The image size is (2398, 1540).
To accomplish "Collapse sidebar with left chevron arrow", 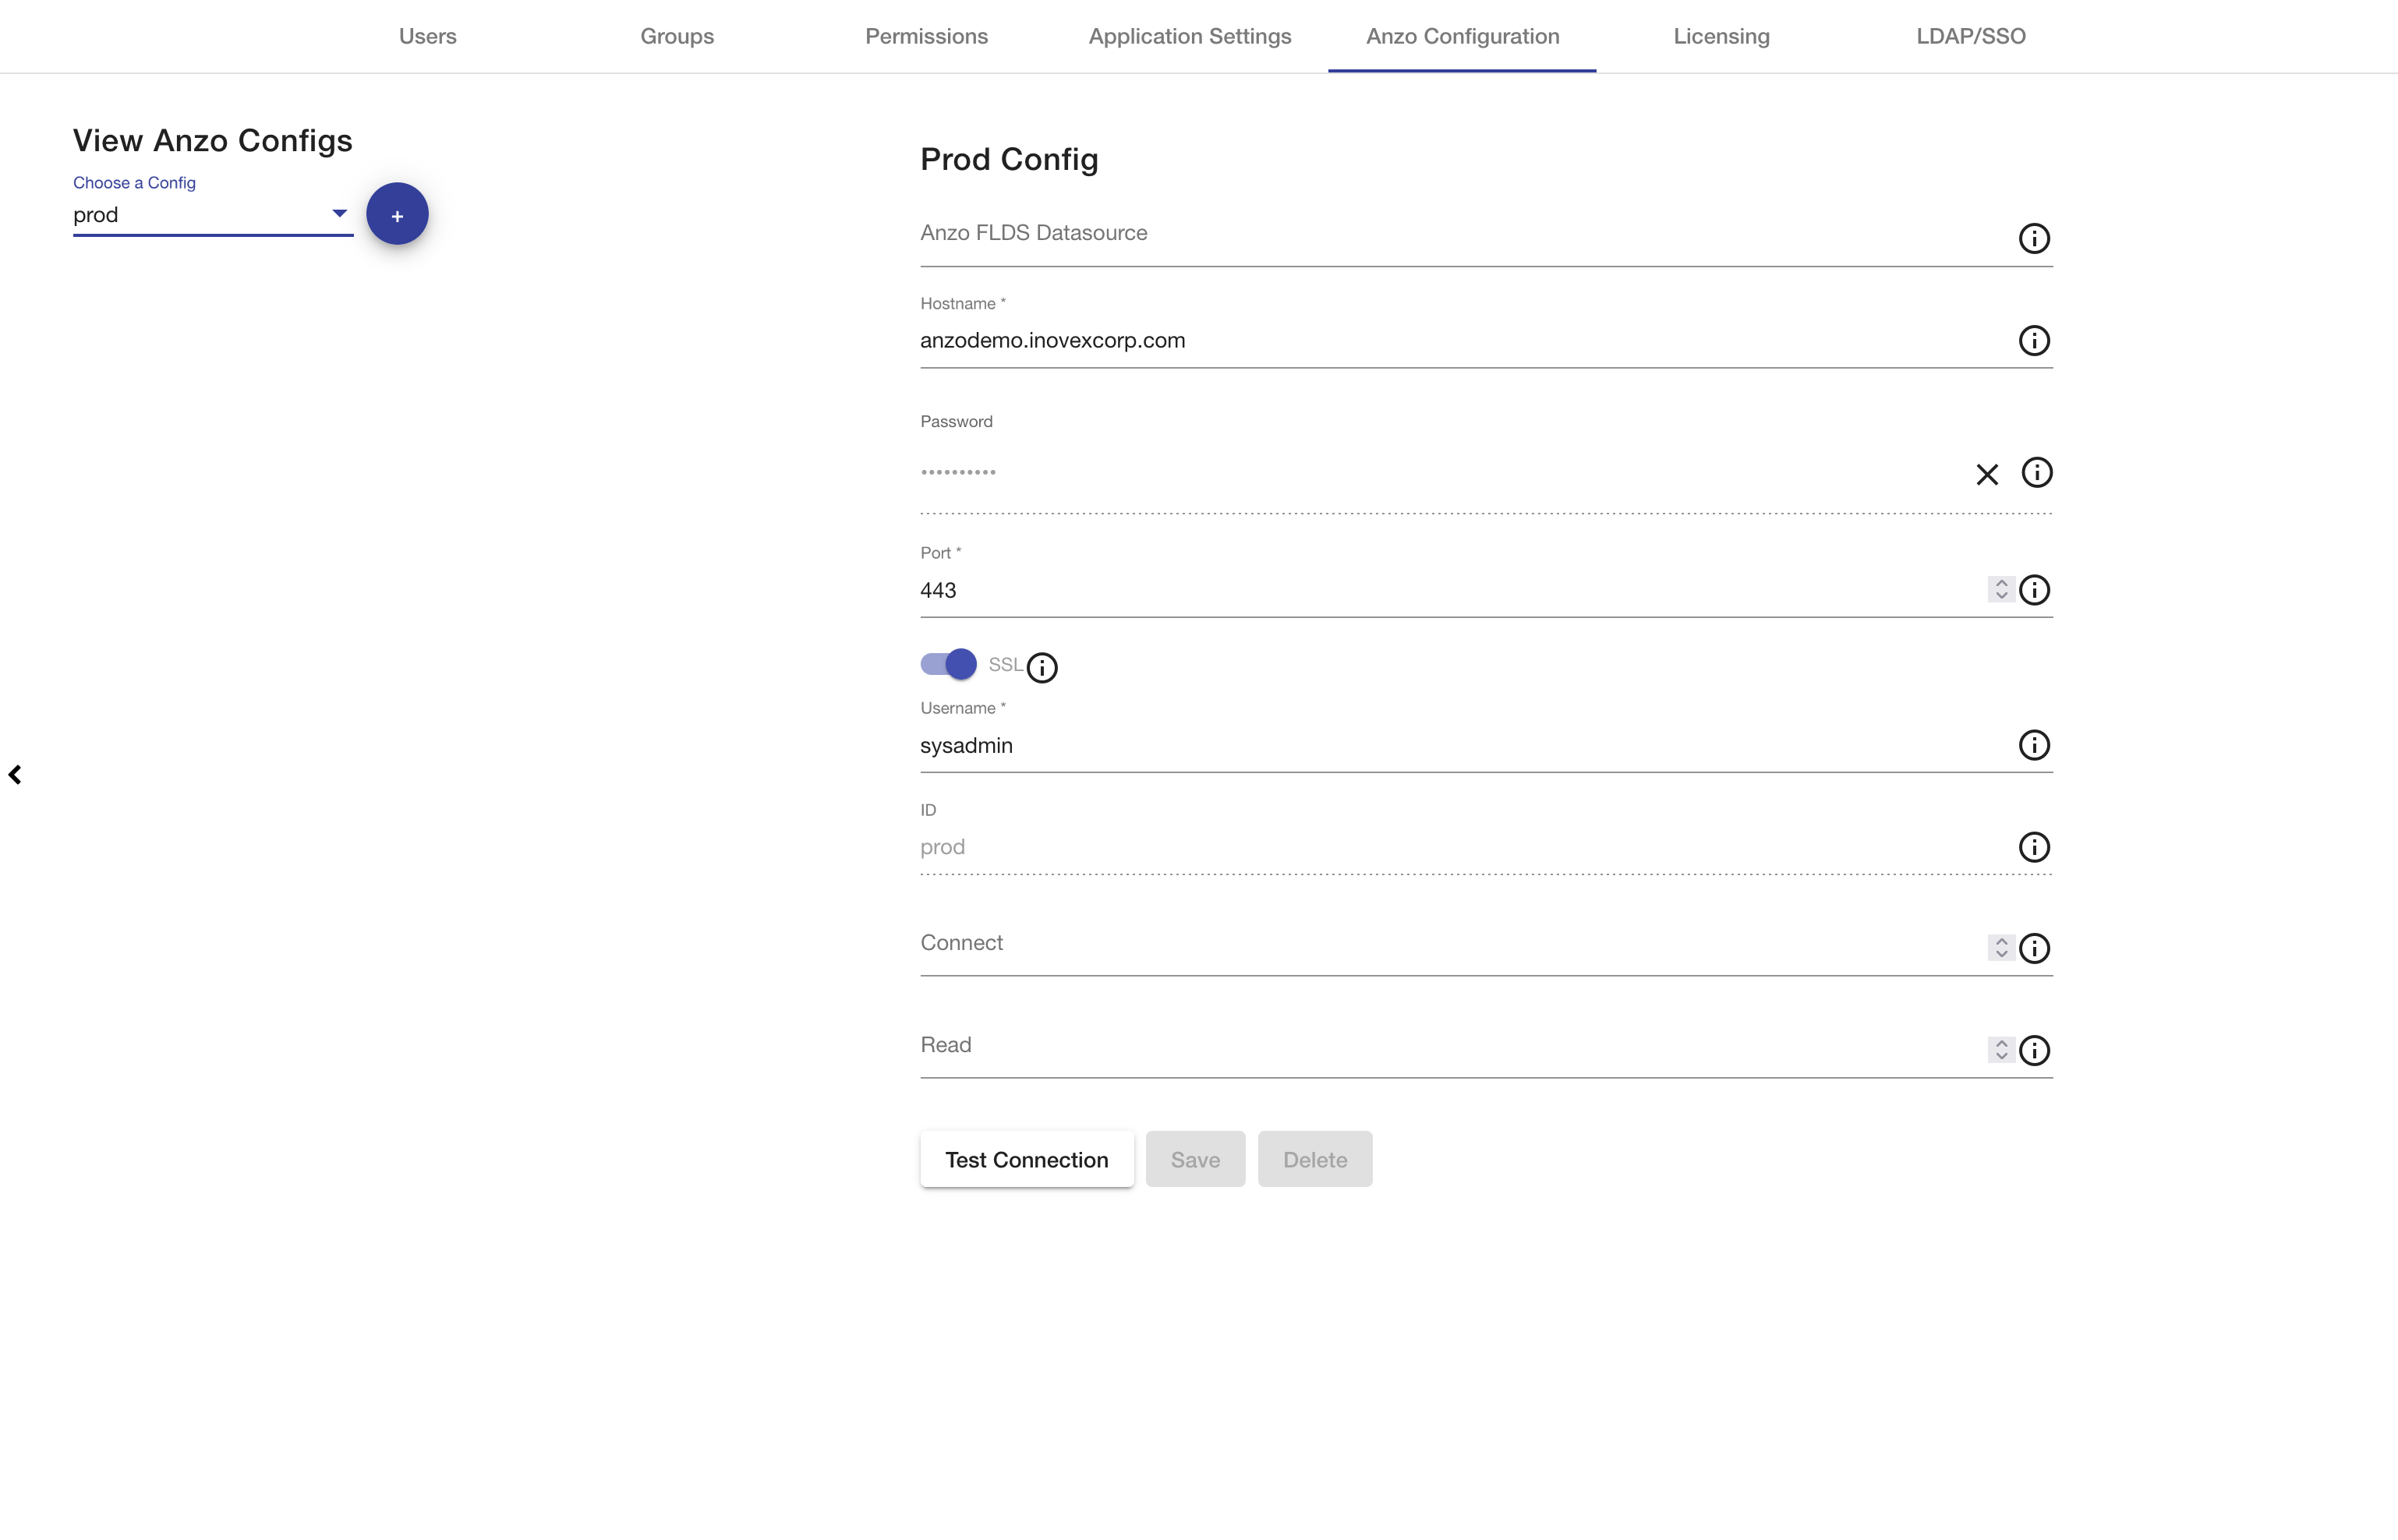I will click(15, 775).
